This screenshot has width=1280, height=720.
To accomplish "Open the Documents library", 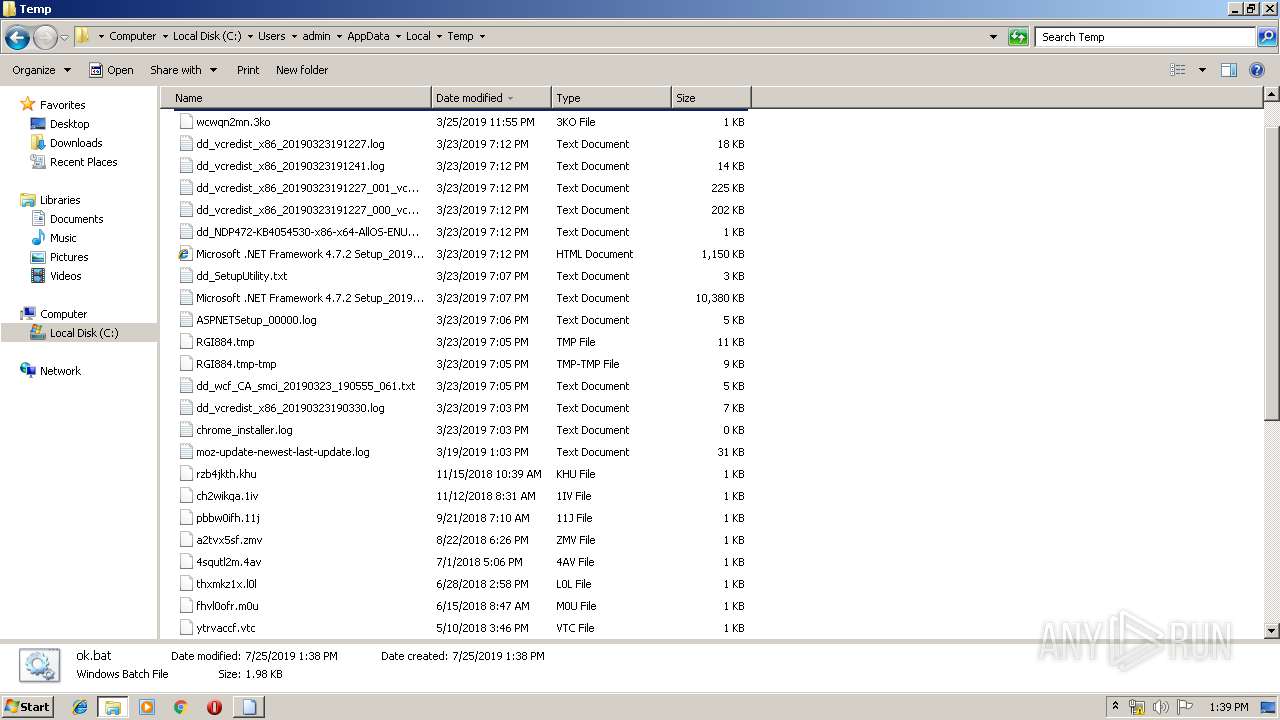I will pyautogui.click(x=76, y=219).
